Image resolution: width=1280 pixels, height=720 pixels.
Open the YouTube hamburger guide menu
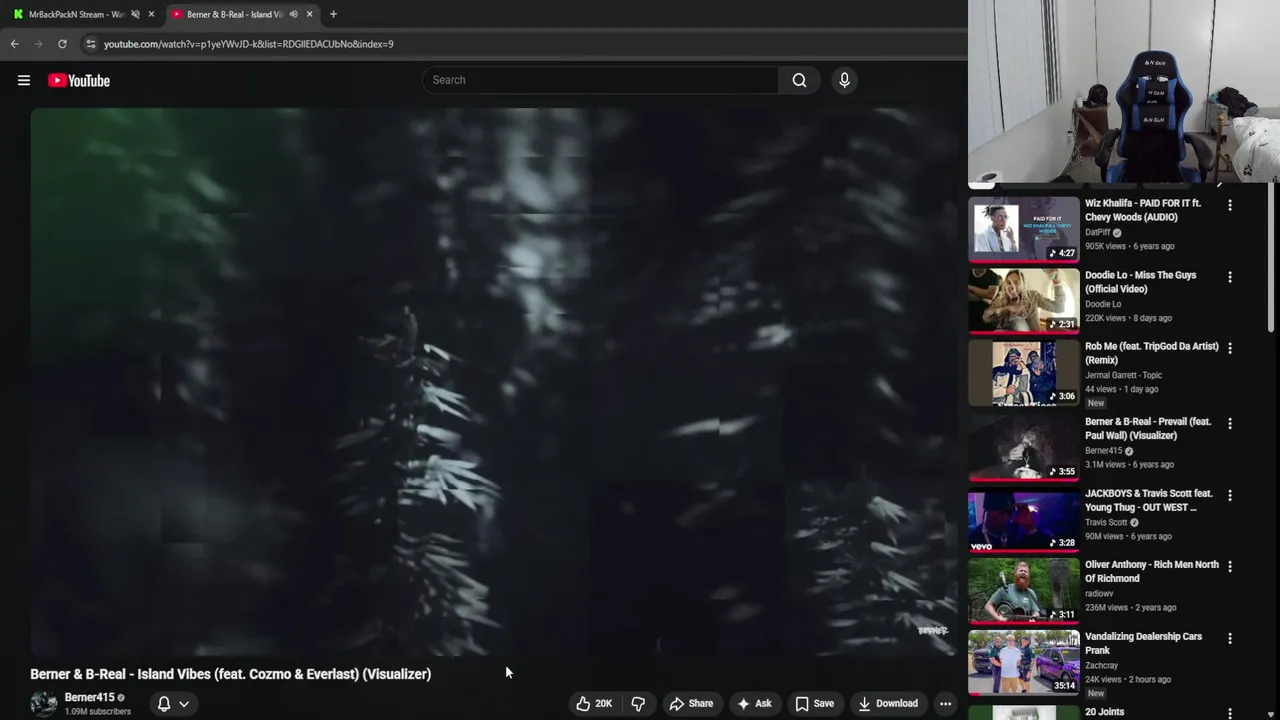click(x=24, y=81)
